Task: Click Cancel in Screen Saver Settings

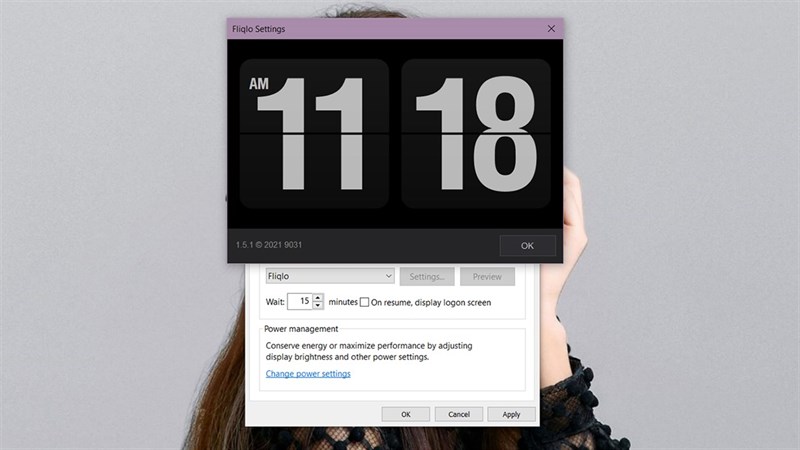Action: (459, 414)
